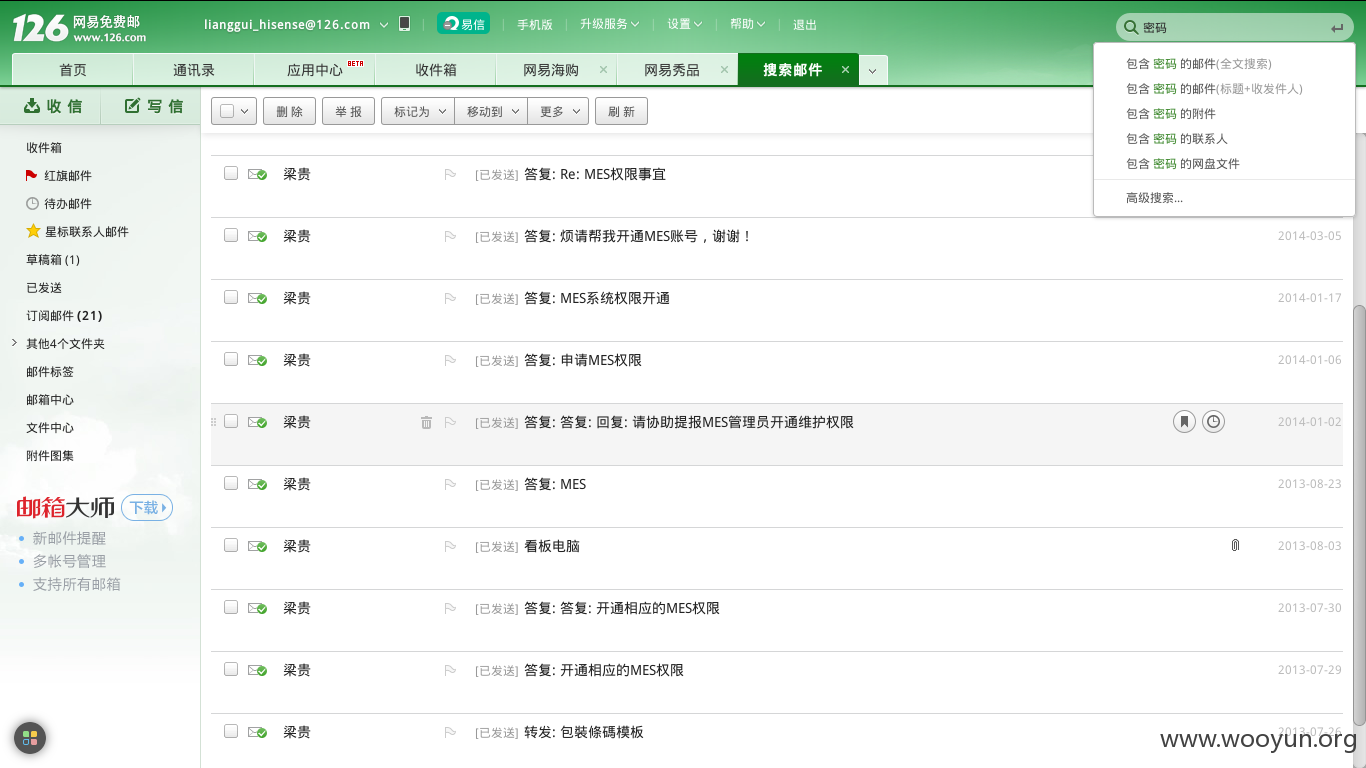Viewport: 1366px width, 768px height.
Task: Click the mobile phone icon beside the account name
Action: coord(404,24)
